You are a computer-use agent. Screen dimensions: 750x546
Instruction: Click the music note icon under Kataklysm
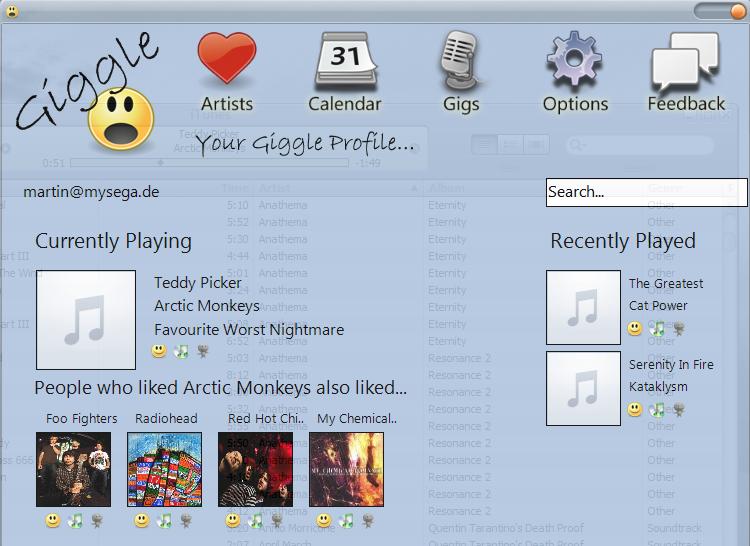tap(657, 410)
